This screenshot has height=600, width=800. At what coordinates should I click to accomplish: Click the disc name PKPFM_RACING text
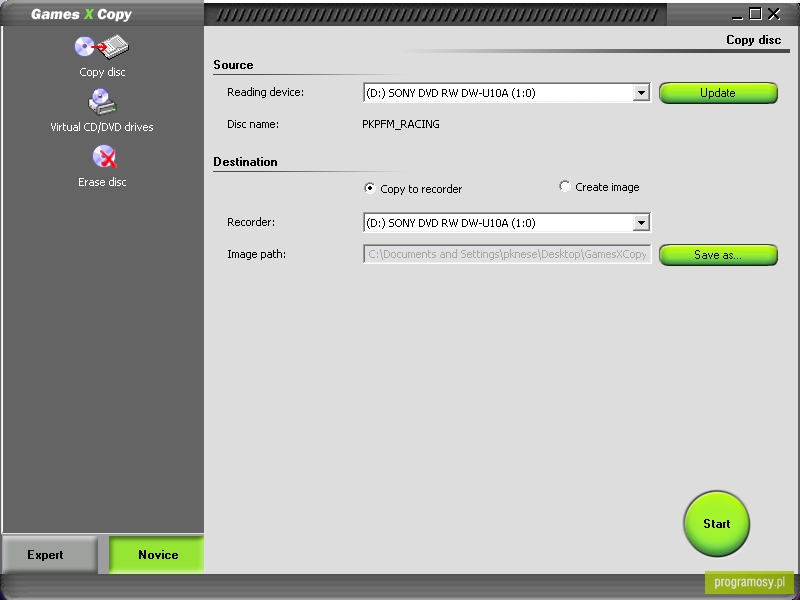click(x=401, y=124)
